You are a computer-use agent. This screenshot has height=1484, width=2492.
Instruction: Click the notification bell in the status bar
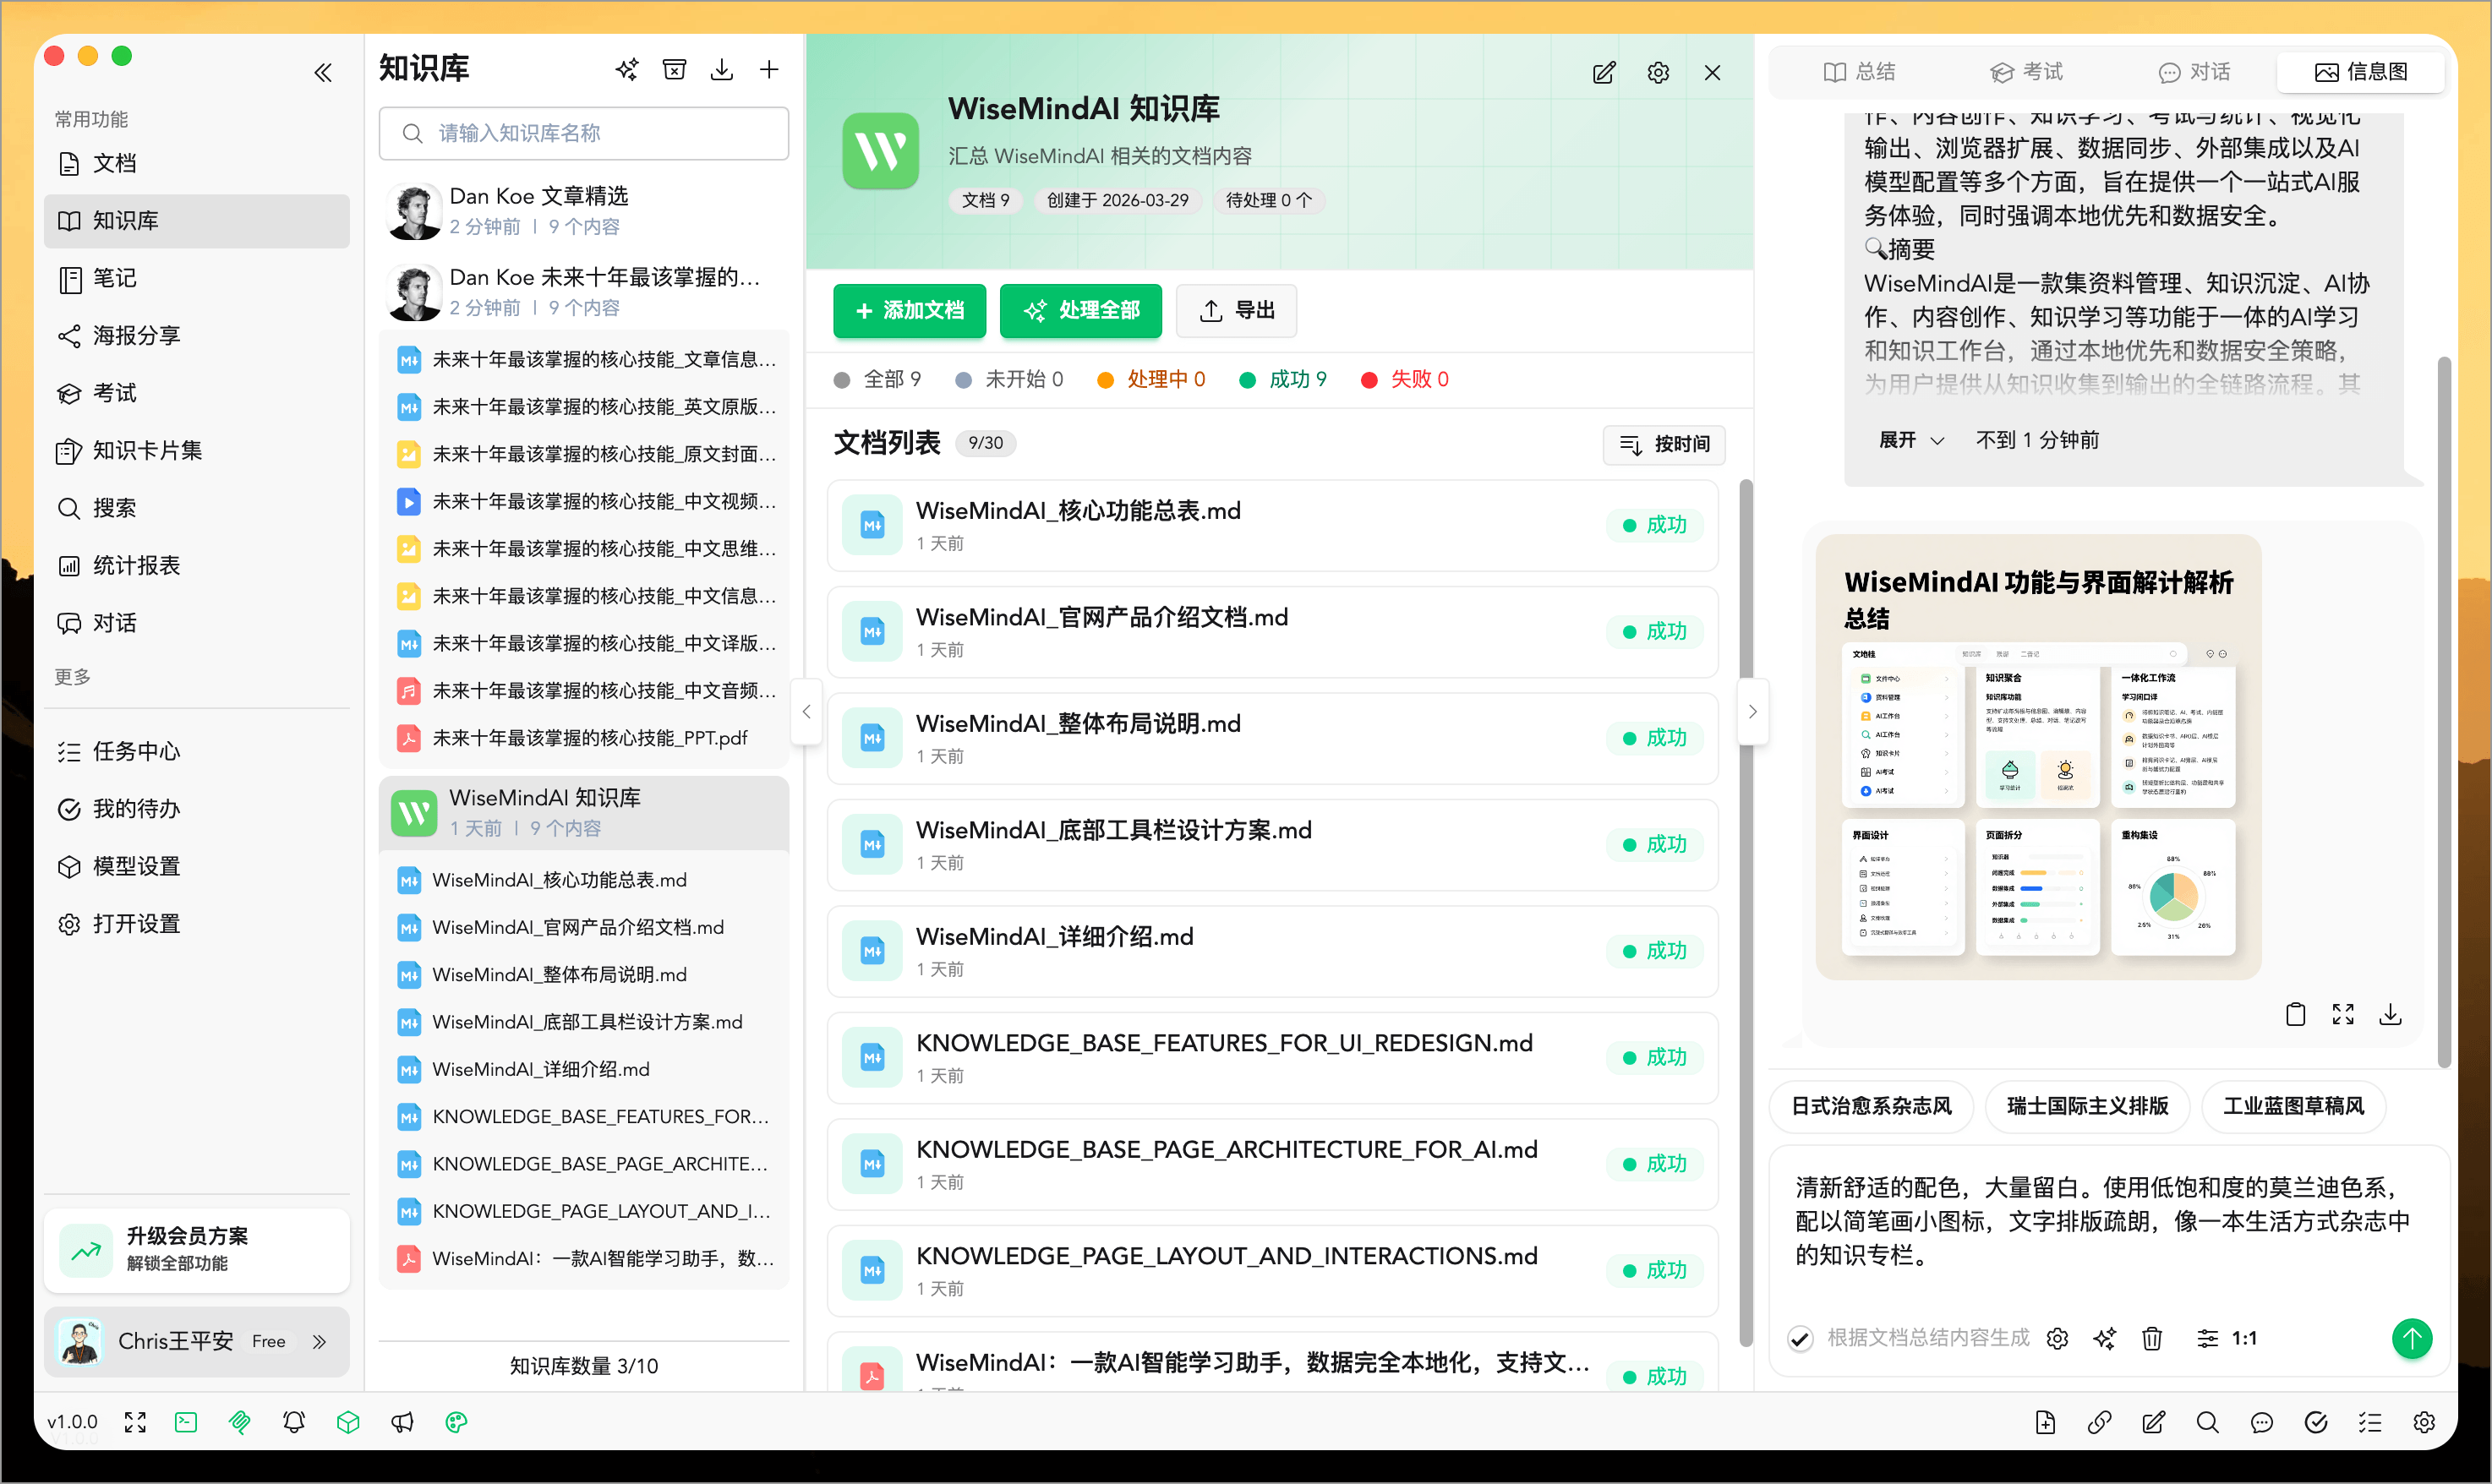click(x=294, y=1421)
